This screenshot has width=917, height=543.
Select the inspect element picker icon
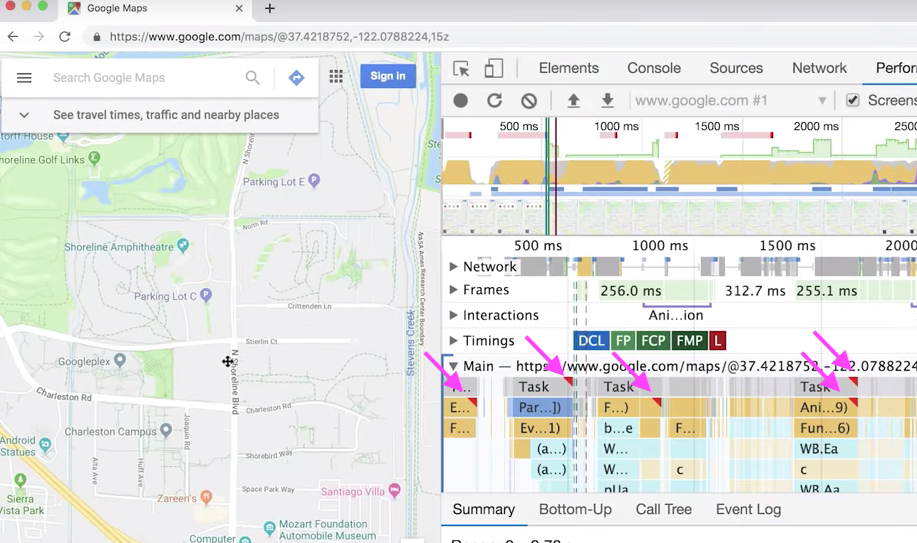tap(461, 68)
